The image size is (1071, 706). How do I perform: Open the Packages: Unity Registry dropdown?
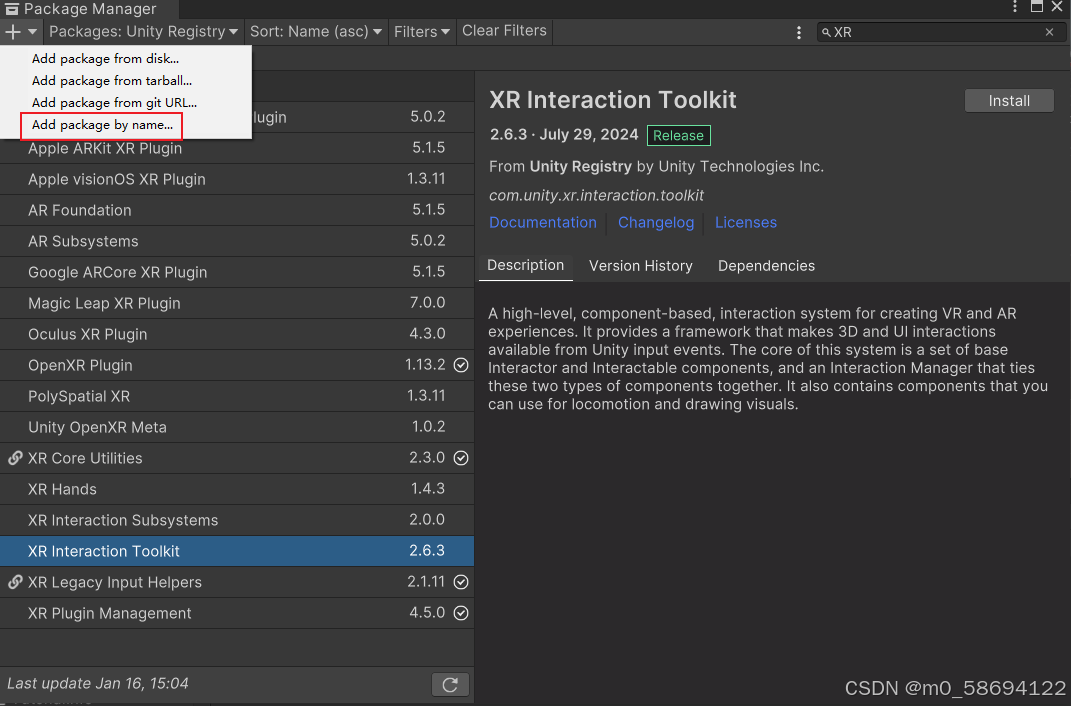click(142, 31)
